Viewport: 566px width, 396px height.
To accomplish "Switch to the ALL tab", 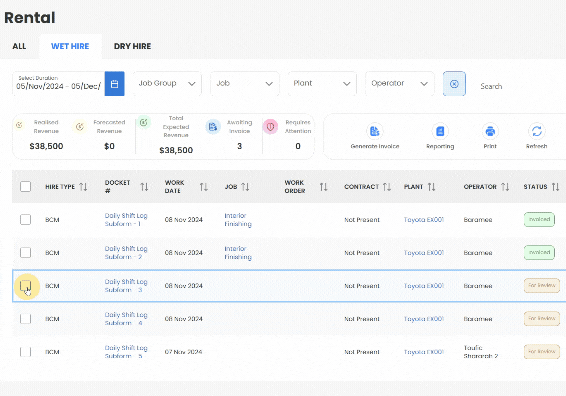I will [x=19, y=46].
